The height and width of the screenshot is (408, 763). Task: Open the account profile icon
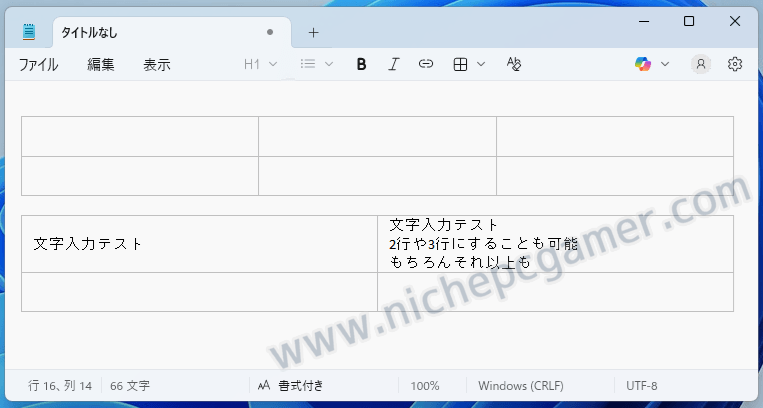tap(701, 64)
